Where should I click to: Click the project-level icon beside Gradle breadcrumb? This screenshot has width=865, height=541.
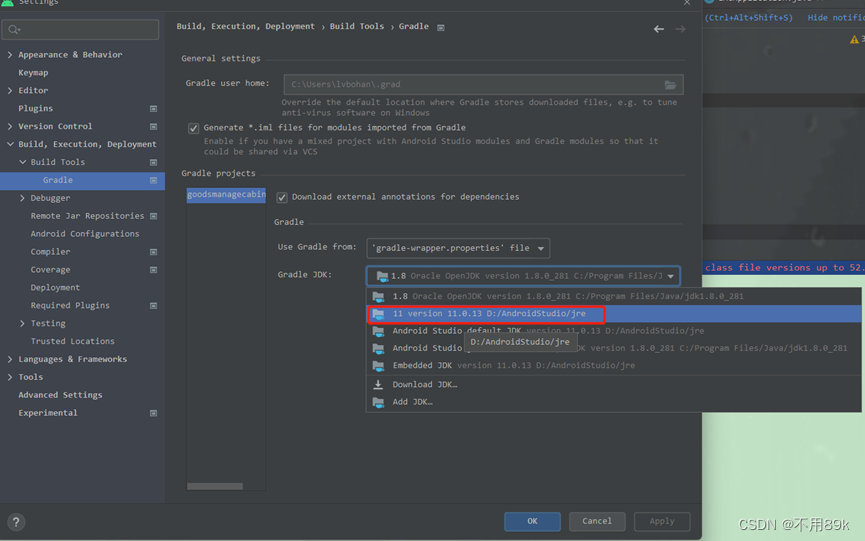(x=441, y=27)
